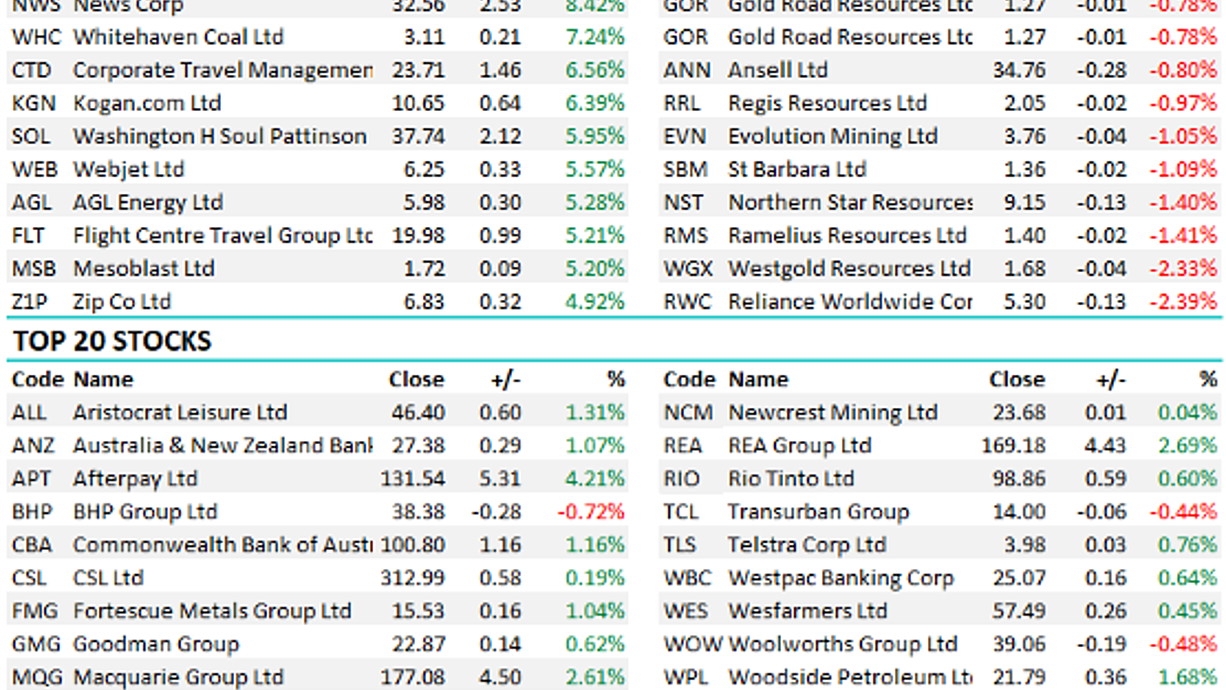The width and height of the screenshot is (1226, 690).
Task: Select the 5.57% change value
Action: tap(594, 169)
